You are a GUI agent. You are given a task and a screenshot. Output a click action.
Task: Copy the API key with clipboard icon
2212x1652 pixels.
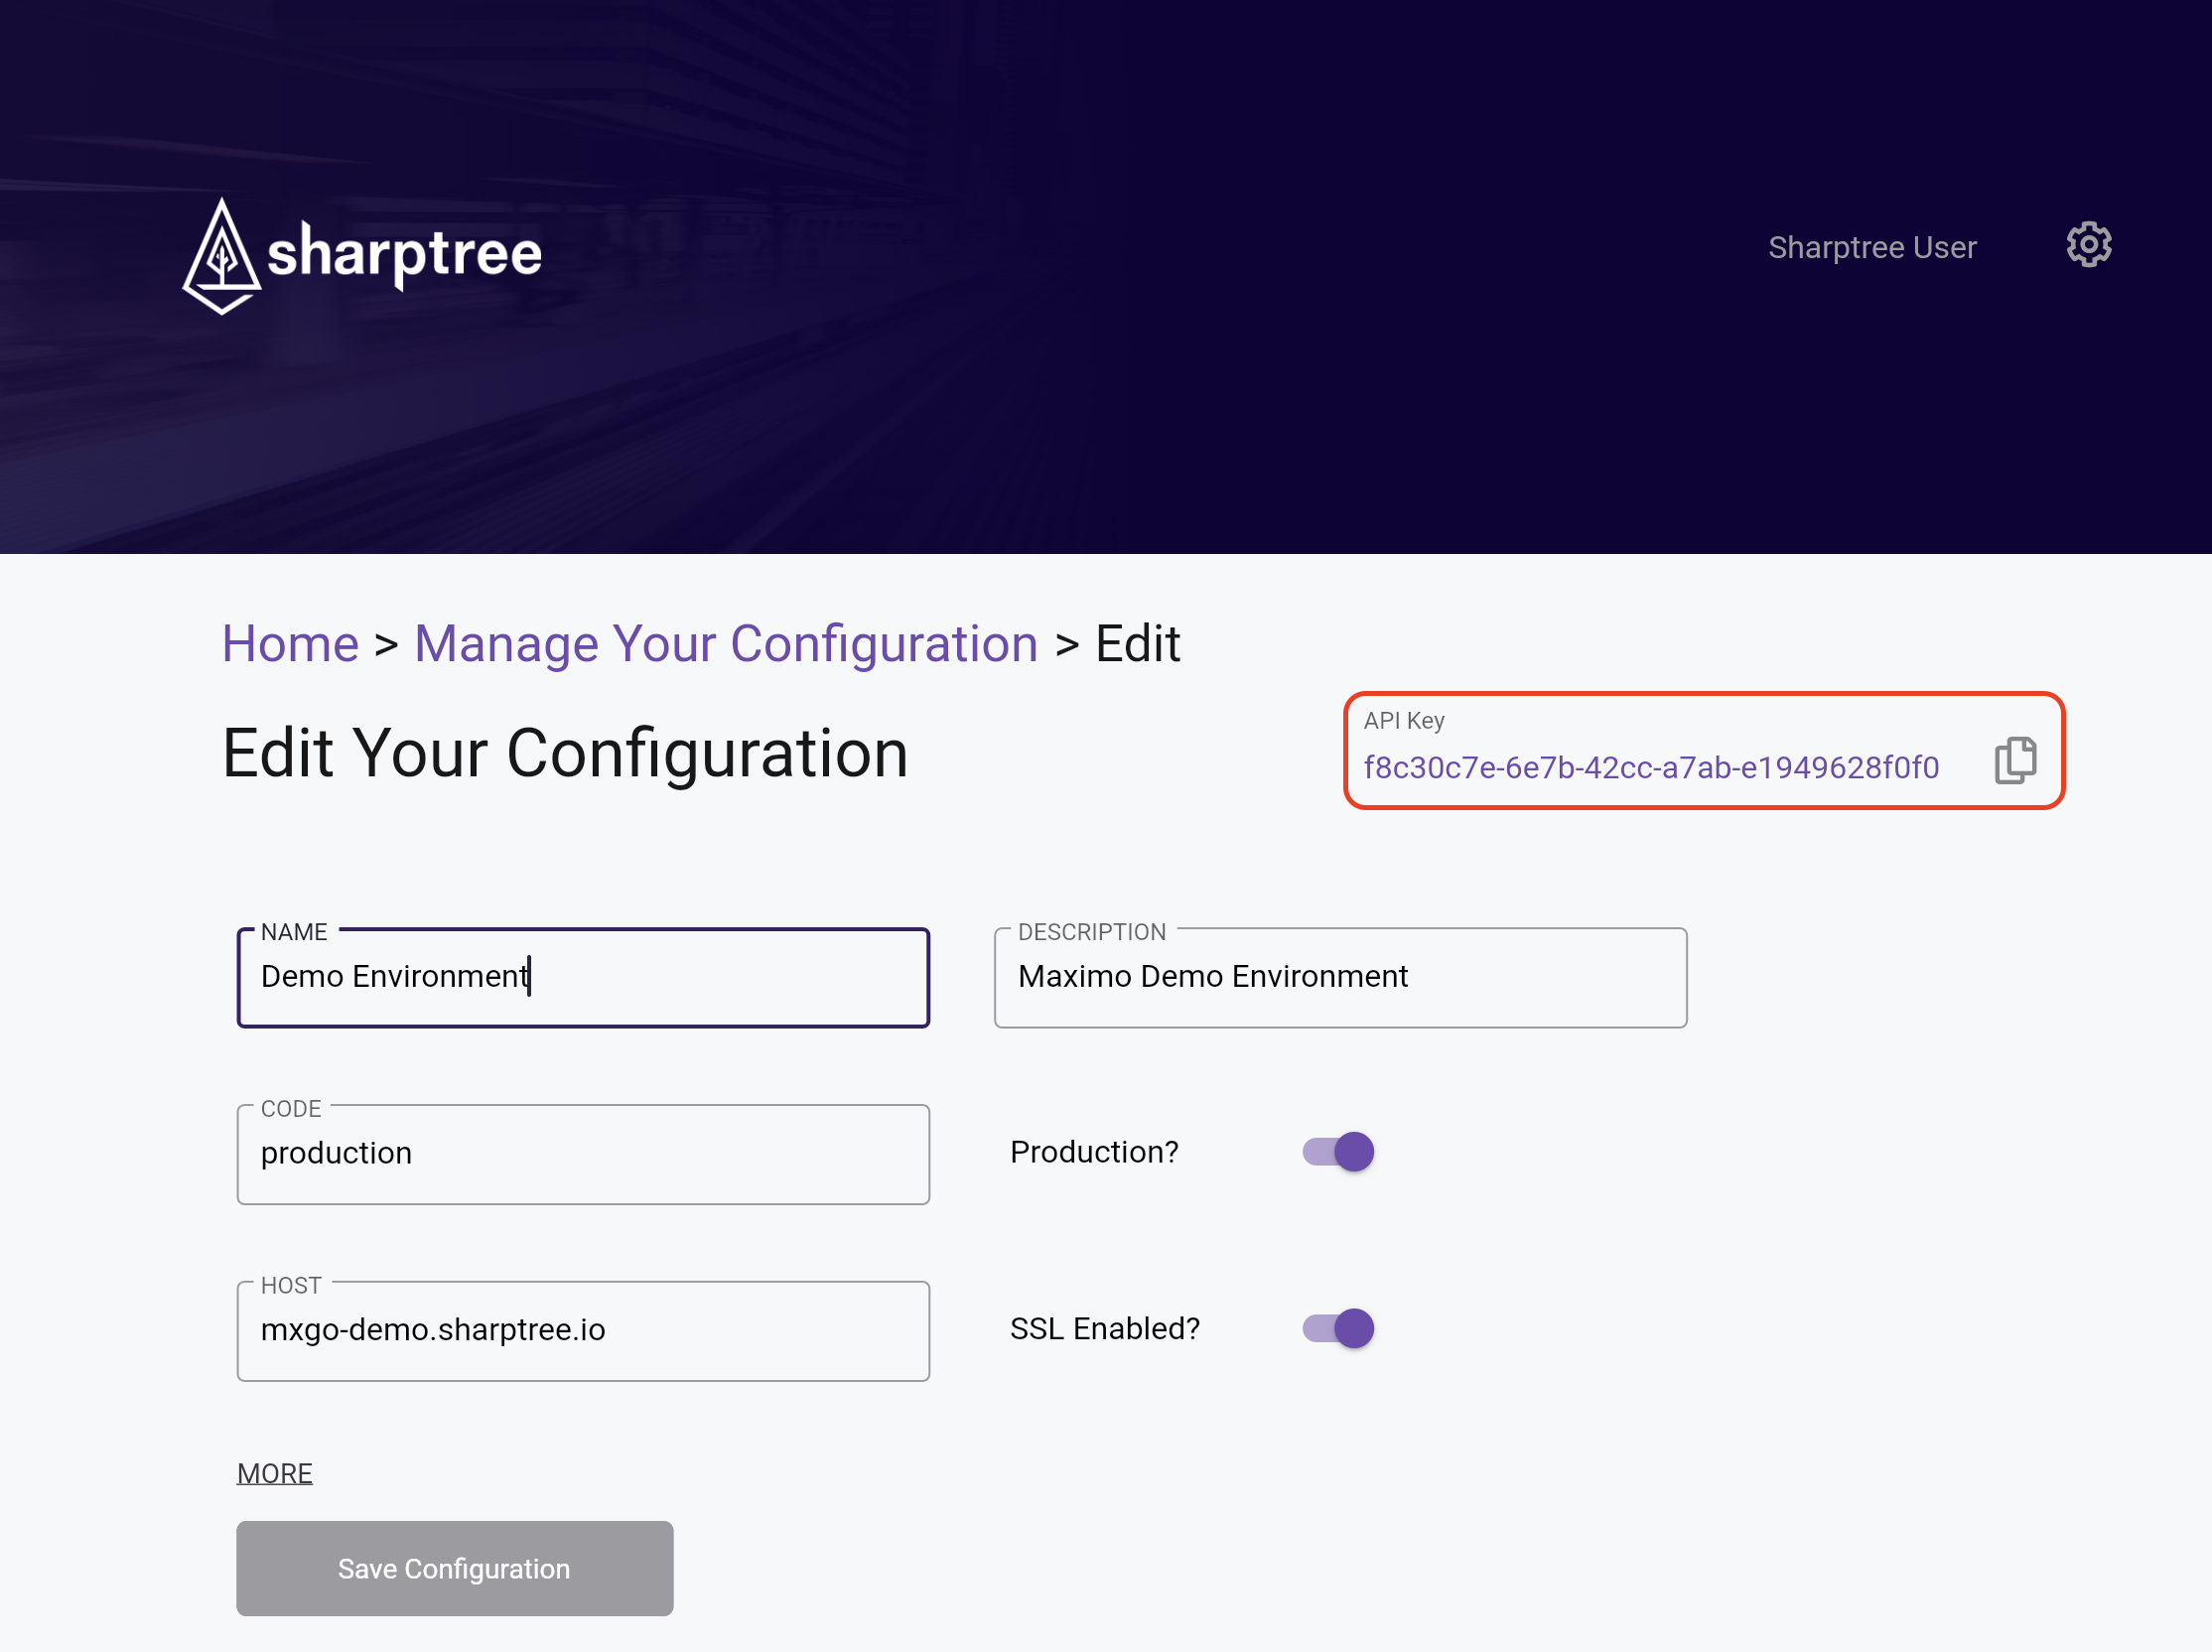coord(2014,761)
